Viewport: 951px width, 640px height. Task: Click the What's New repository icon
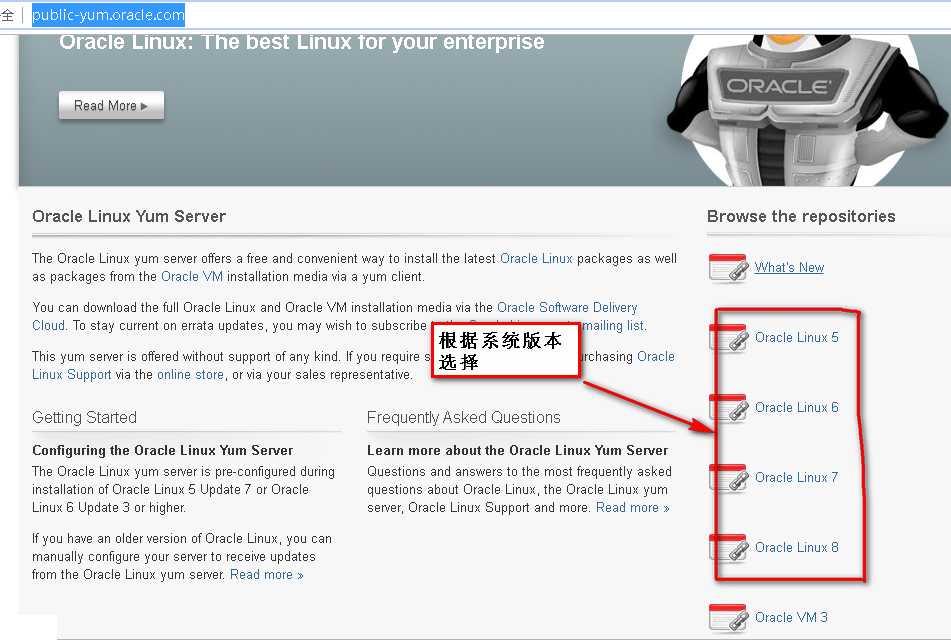point(728,268)
